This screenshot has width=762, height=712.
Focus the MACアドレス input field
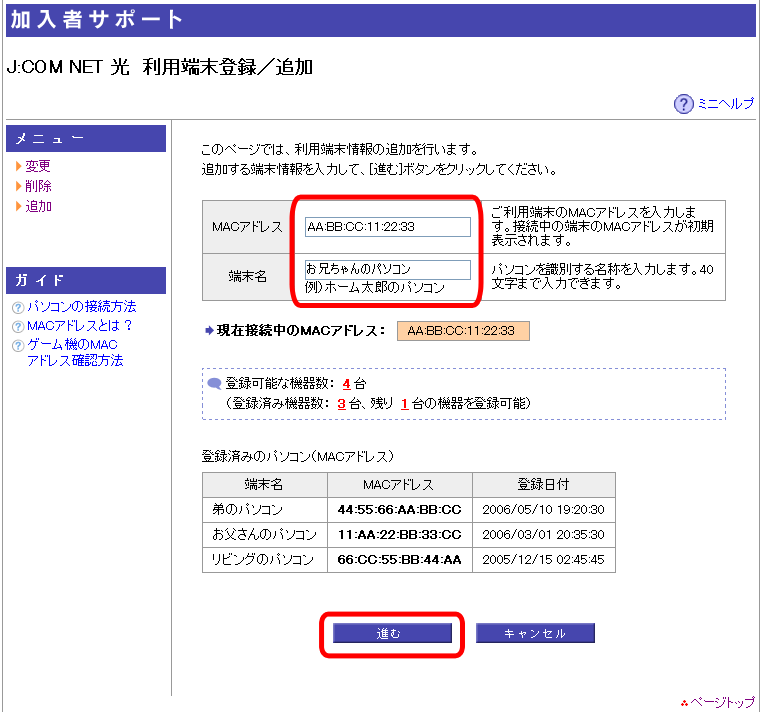[x=387, y=227]
